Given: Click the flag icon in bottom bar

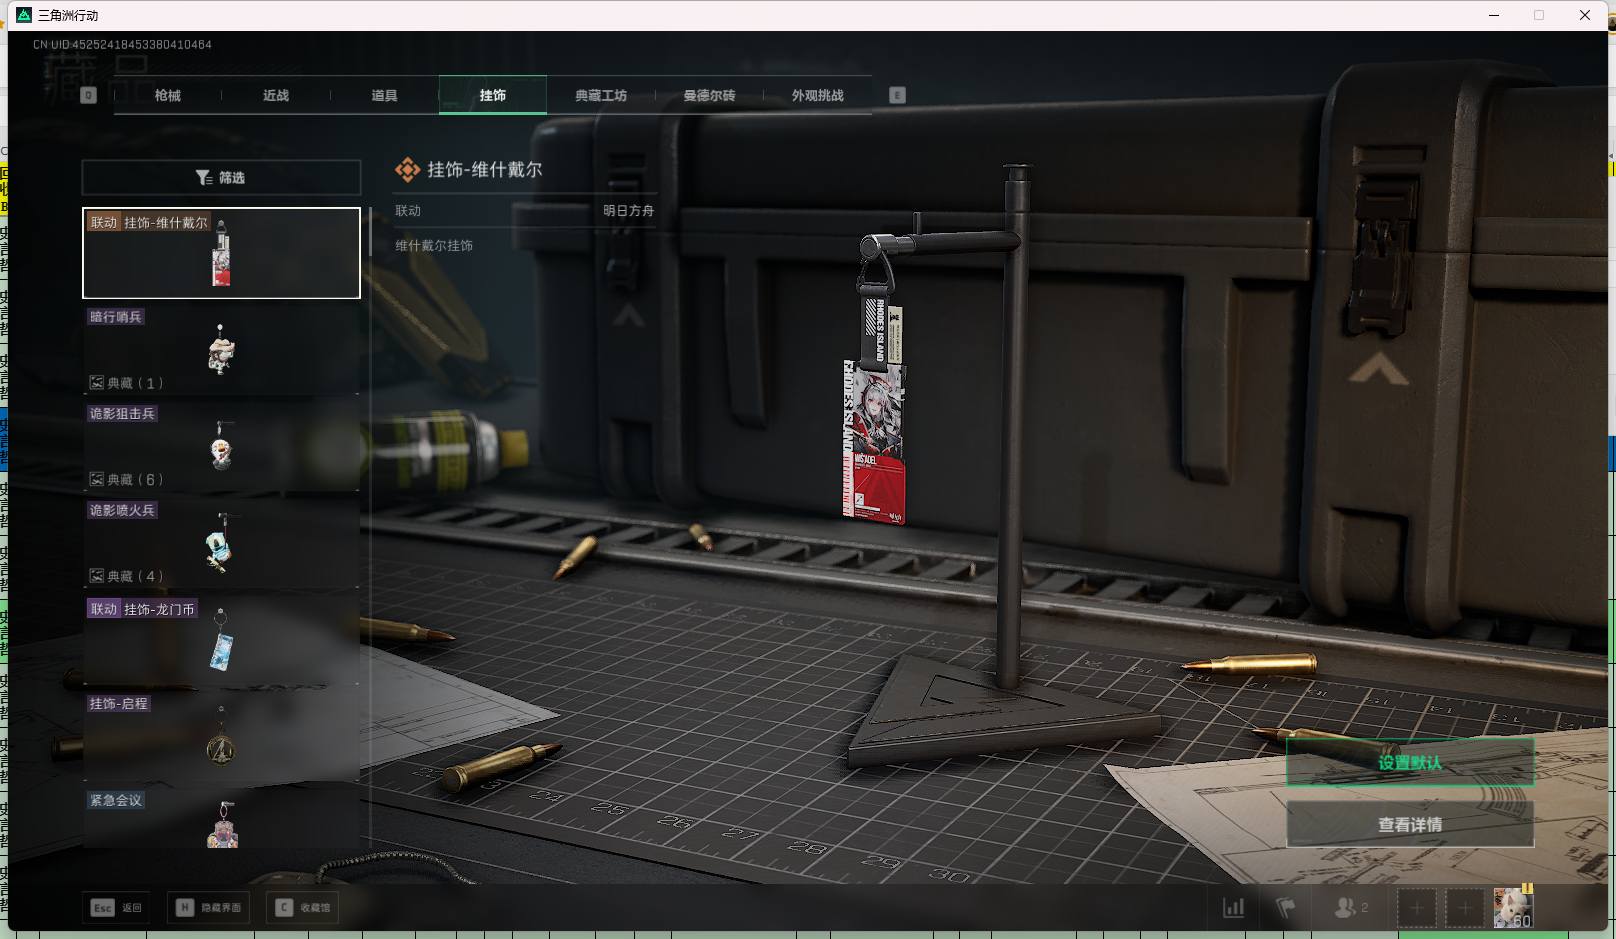Looking at the screenshot, I should click(x=1286, y=908).
